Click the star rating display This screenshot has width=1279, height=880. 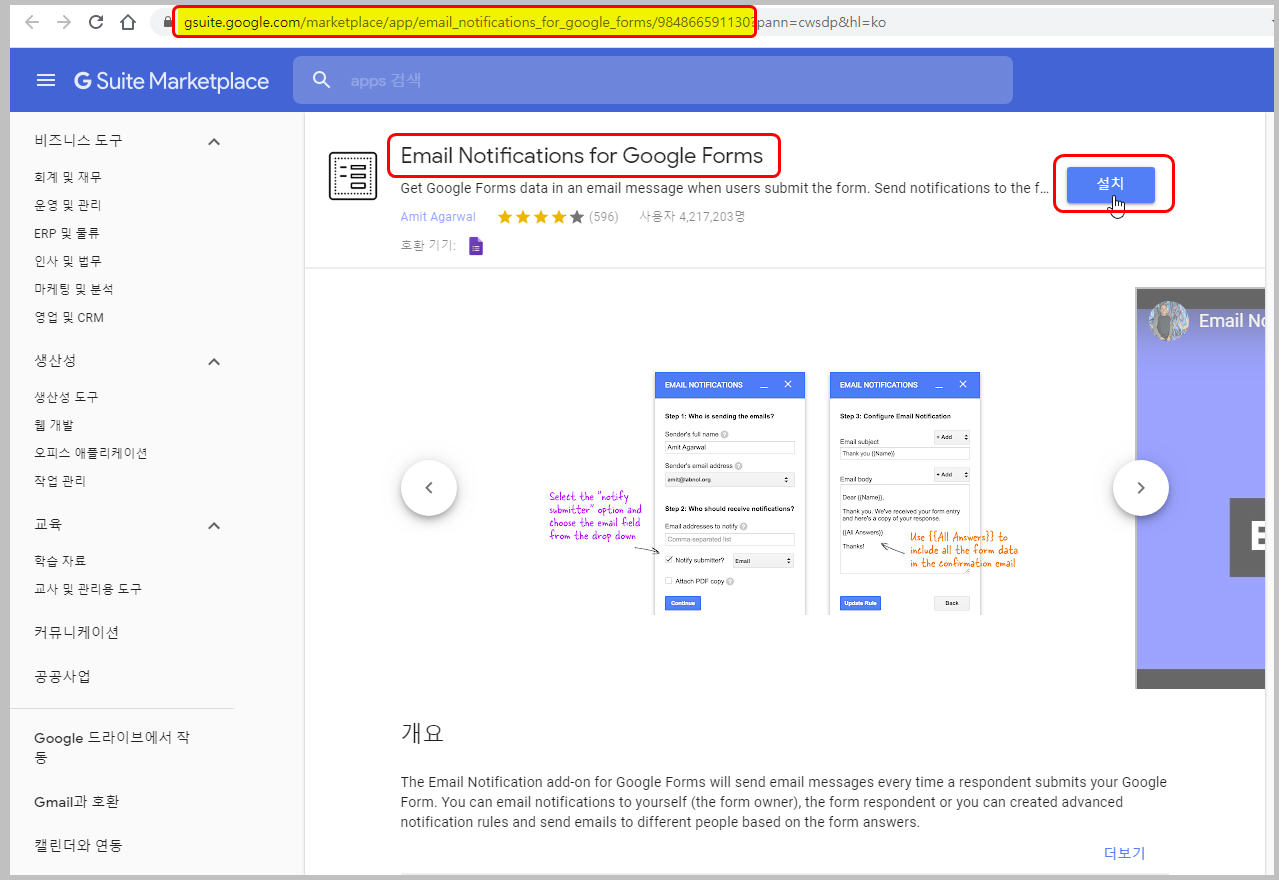pos(540,217)
